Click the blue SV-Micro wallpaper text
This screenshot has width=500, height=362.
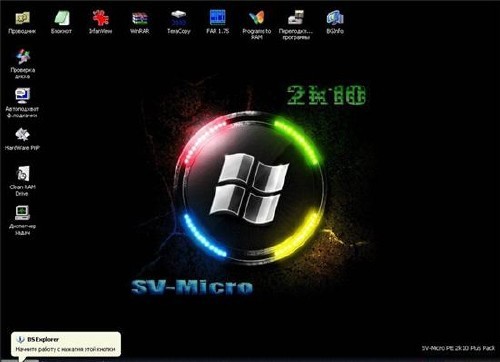pos(192,287)
